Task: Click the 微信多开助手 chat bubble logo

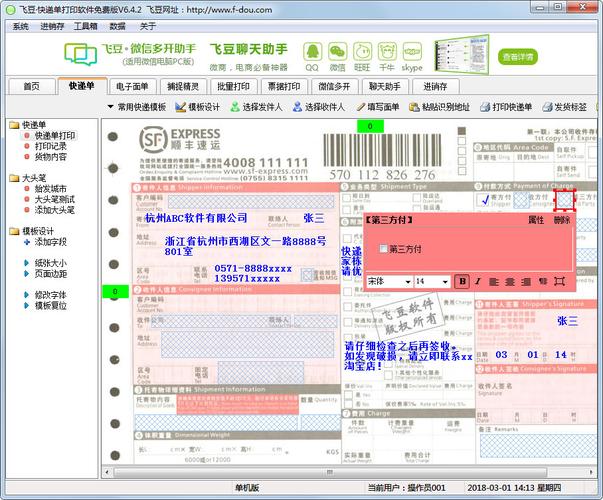Action: coord(80,54)
